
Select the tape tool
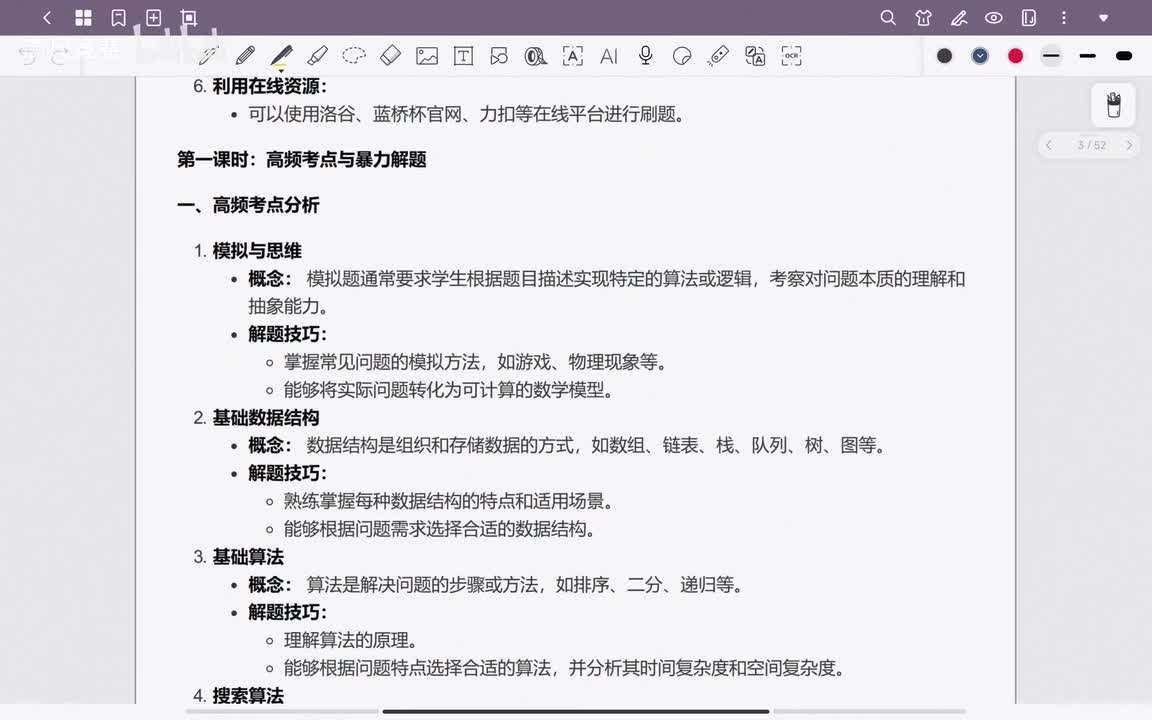[x=536, y=56]
